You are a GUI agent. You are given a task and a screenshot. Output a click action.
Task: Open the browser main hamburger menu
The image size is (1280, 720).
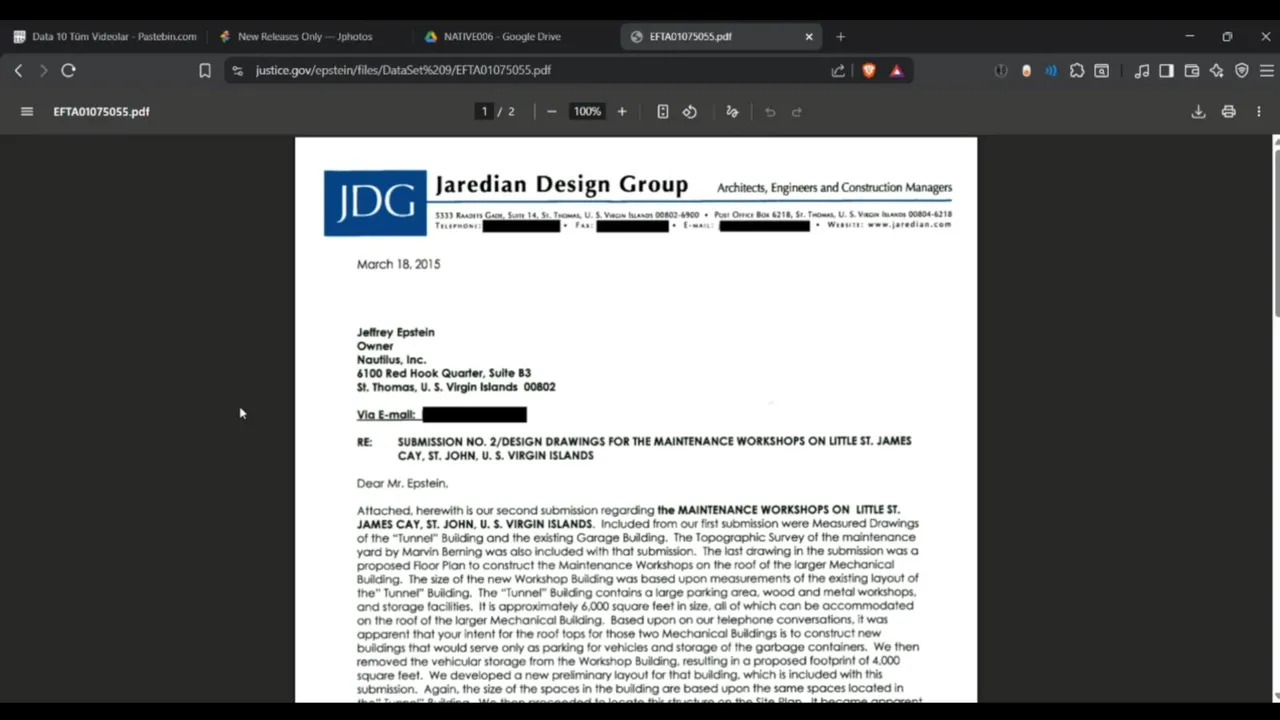pyautogui.click(x=1267, y=70)
